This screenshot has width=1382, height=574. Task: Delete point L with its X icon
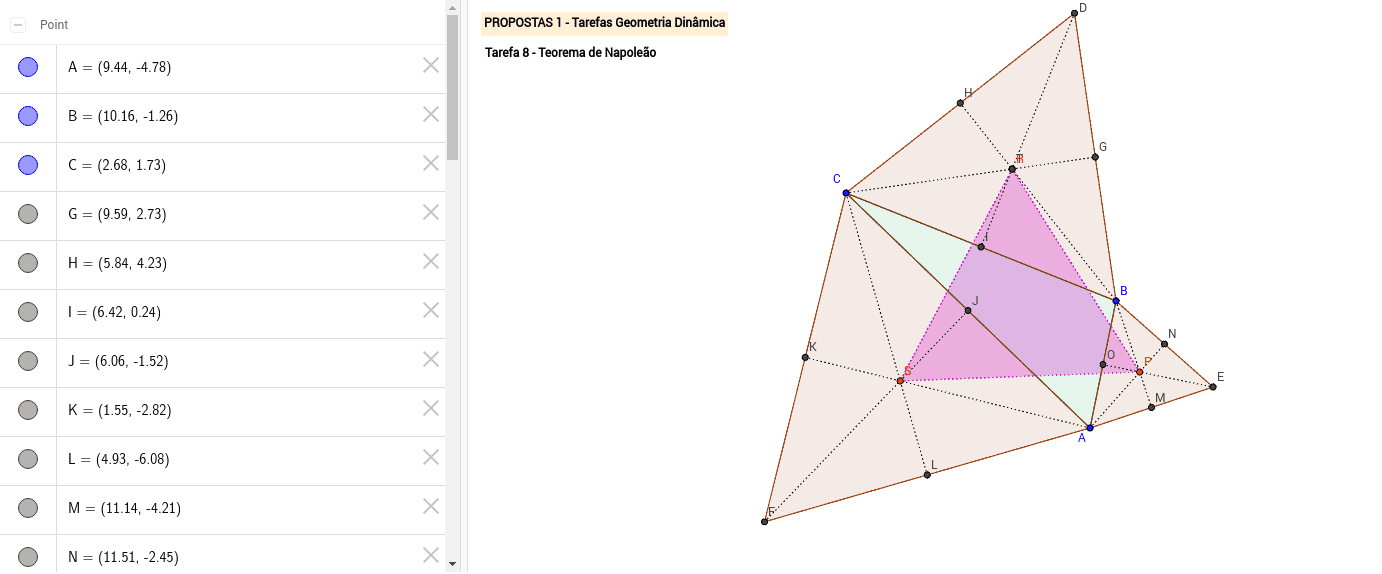click(x=431, y=457)
